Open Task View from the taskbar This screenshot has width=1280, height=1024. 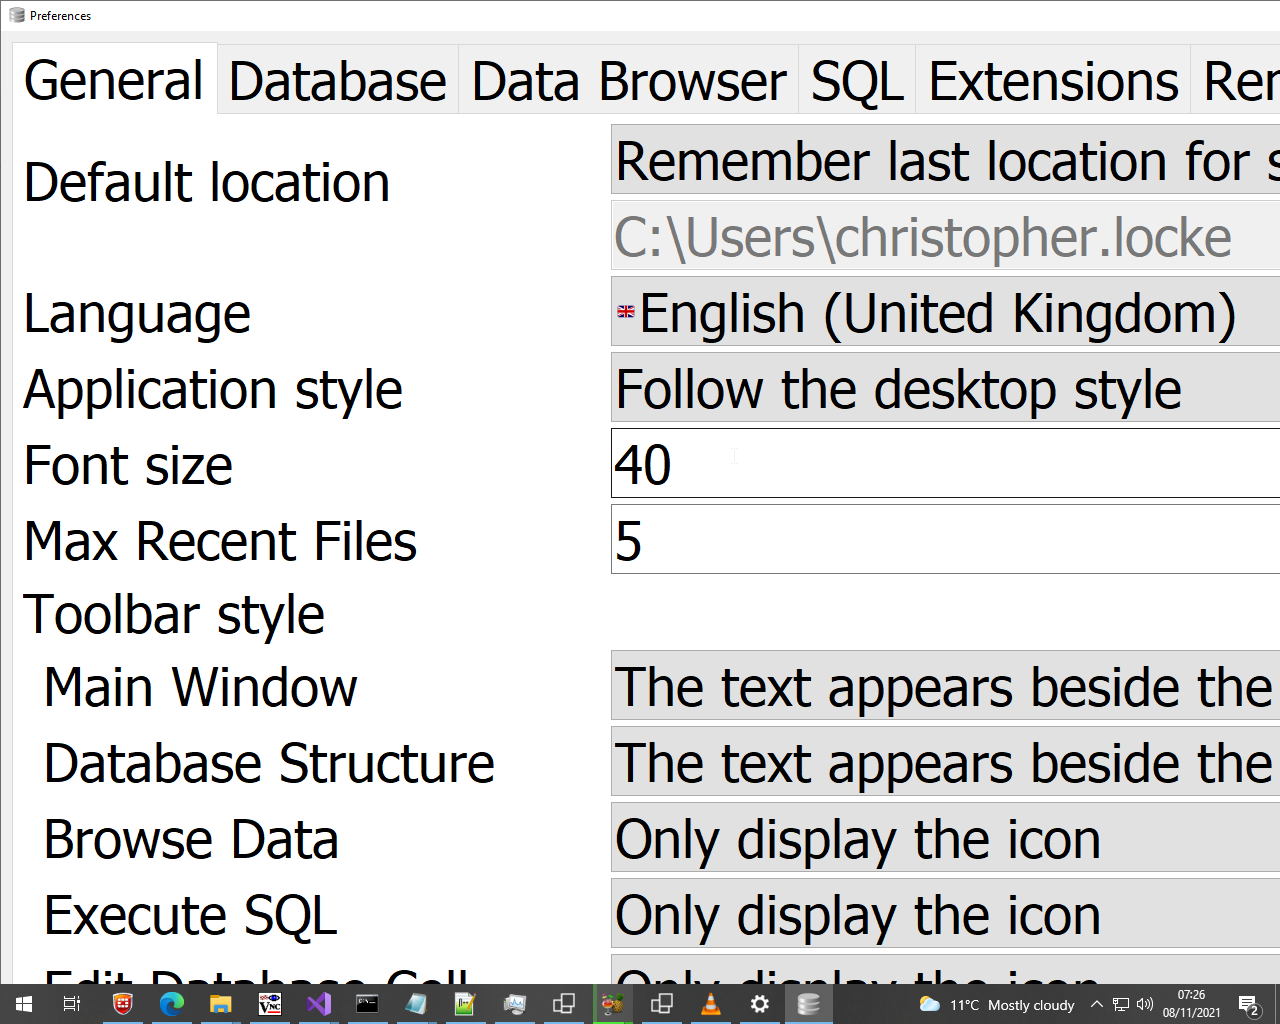coord(70,1005)
